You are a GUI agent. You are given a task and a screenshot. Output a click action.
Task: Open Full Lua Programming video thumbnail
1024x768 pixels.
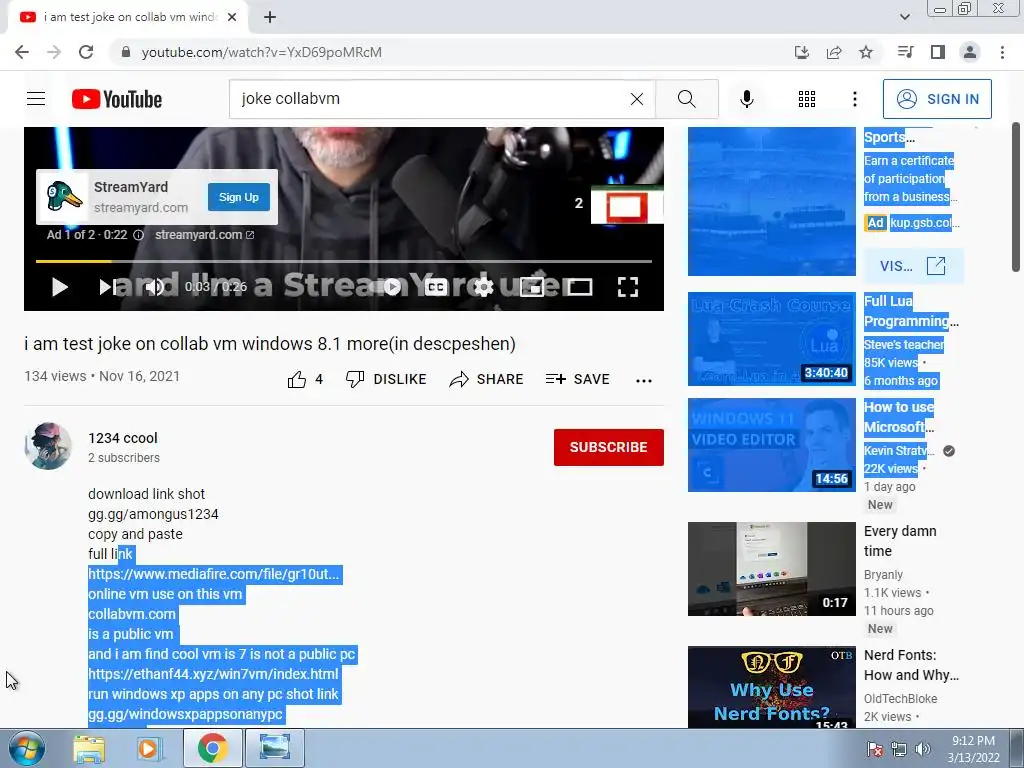pyautogui.click(x=772, y=339)
